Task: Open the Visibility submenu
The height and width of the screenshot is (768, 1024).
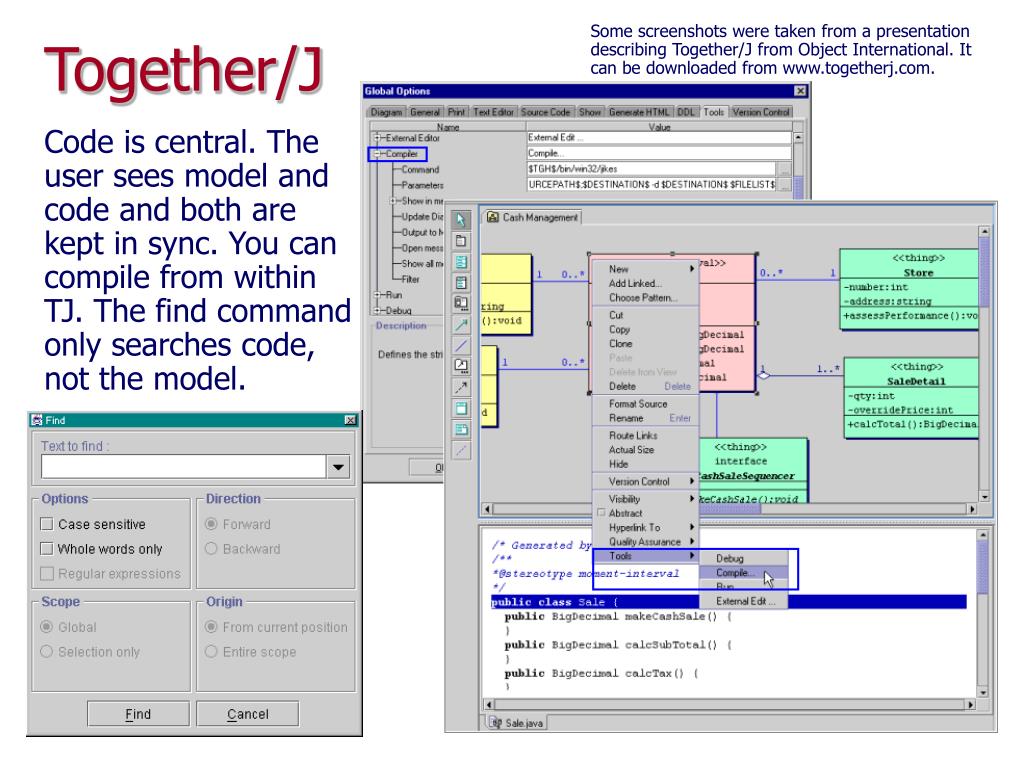Action: (x=645, y=499)
